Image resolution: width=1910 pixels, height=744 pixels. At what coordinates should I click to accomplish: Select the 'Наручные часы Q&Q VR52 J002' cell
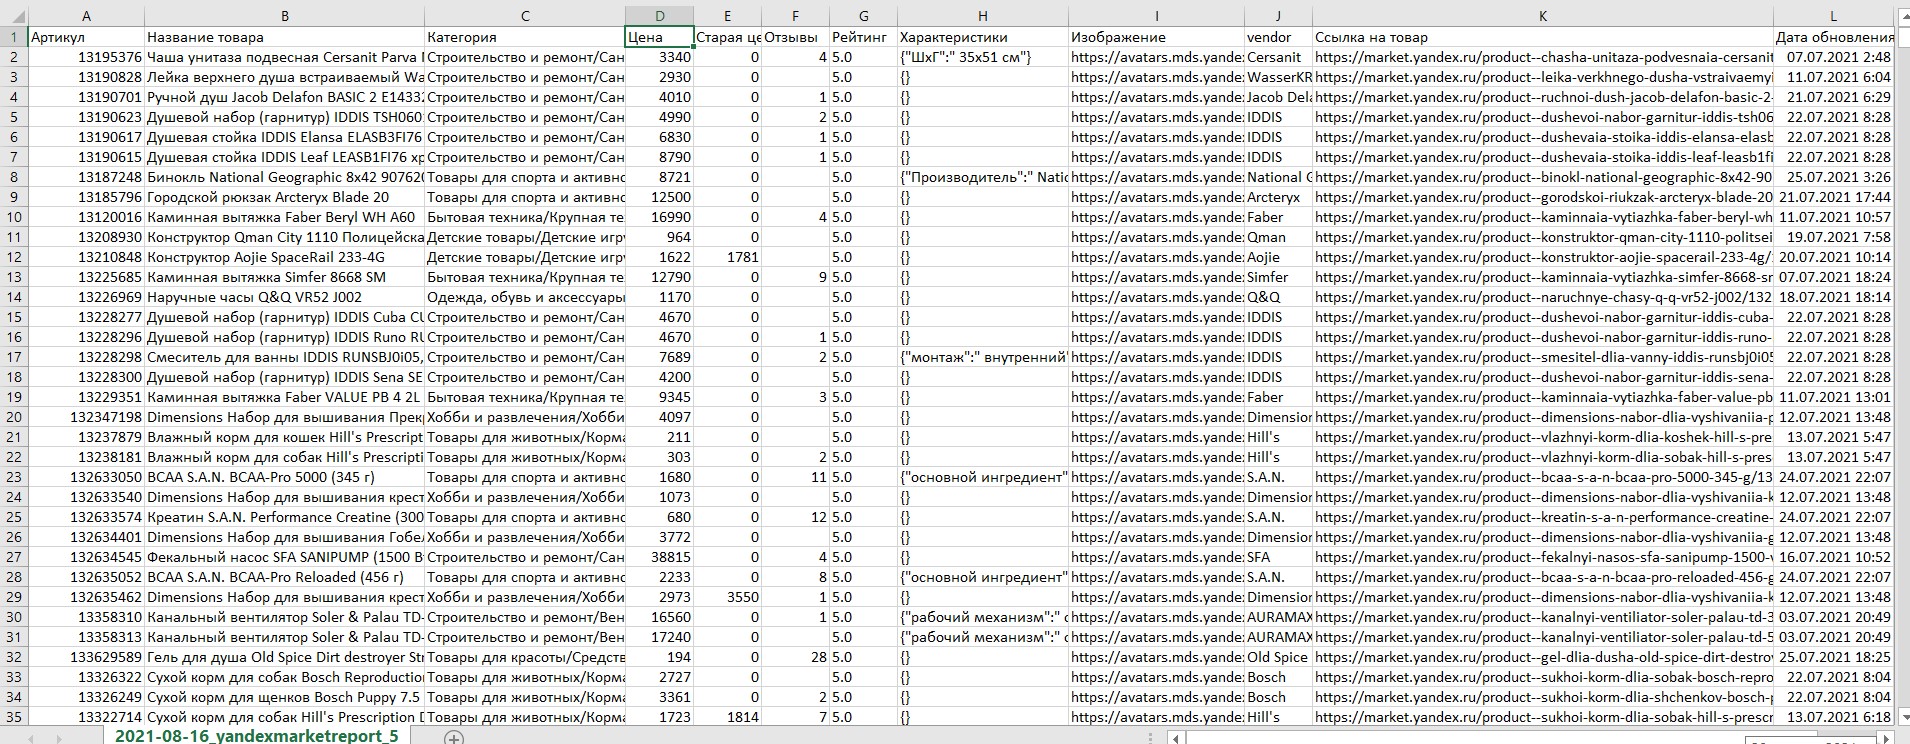(x=285, y=297)
